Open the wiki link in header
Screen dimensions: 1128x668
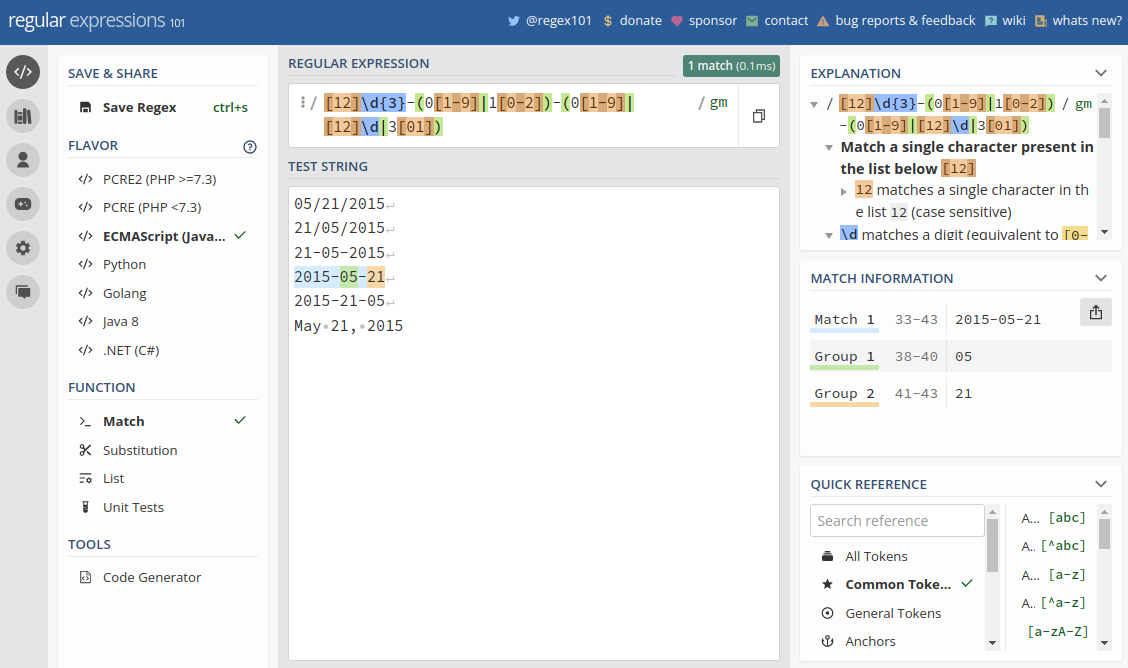(1006, 21)
